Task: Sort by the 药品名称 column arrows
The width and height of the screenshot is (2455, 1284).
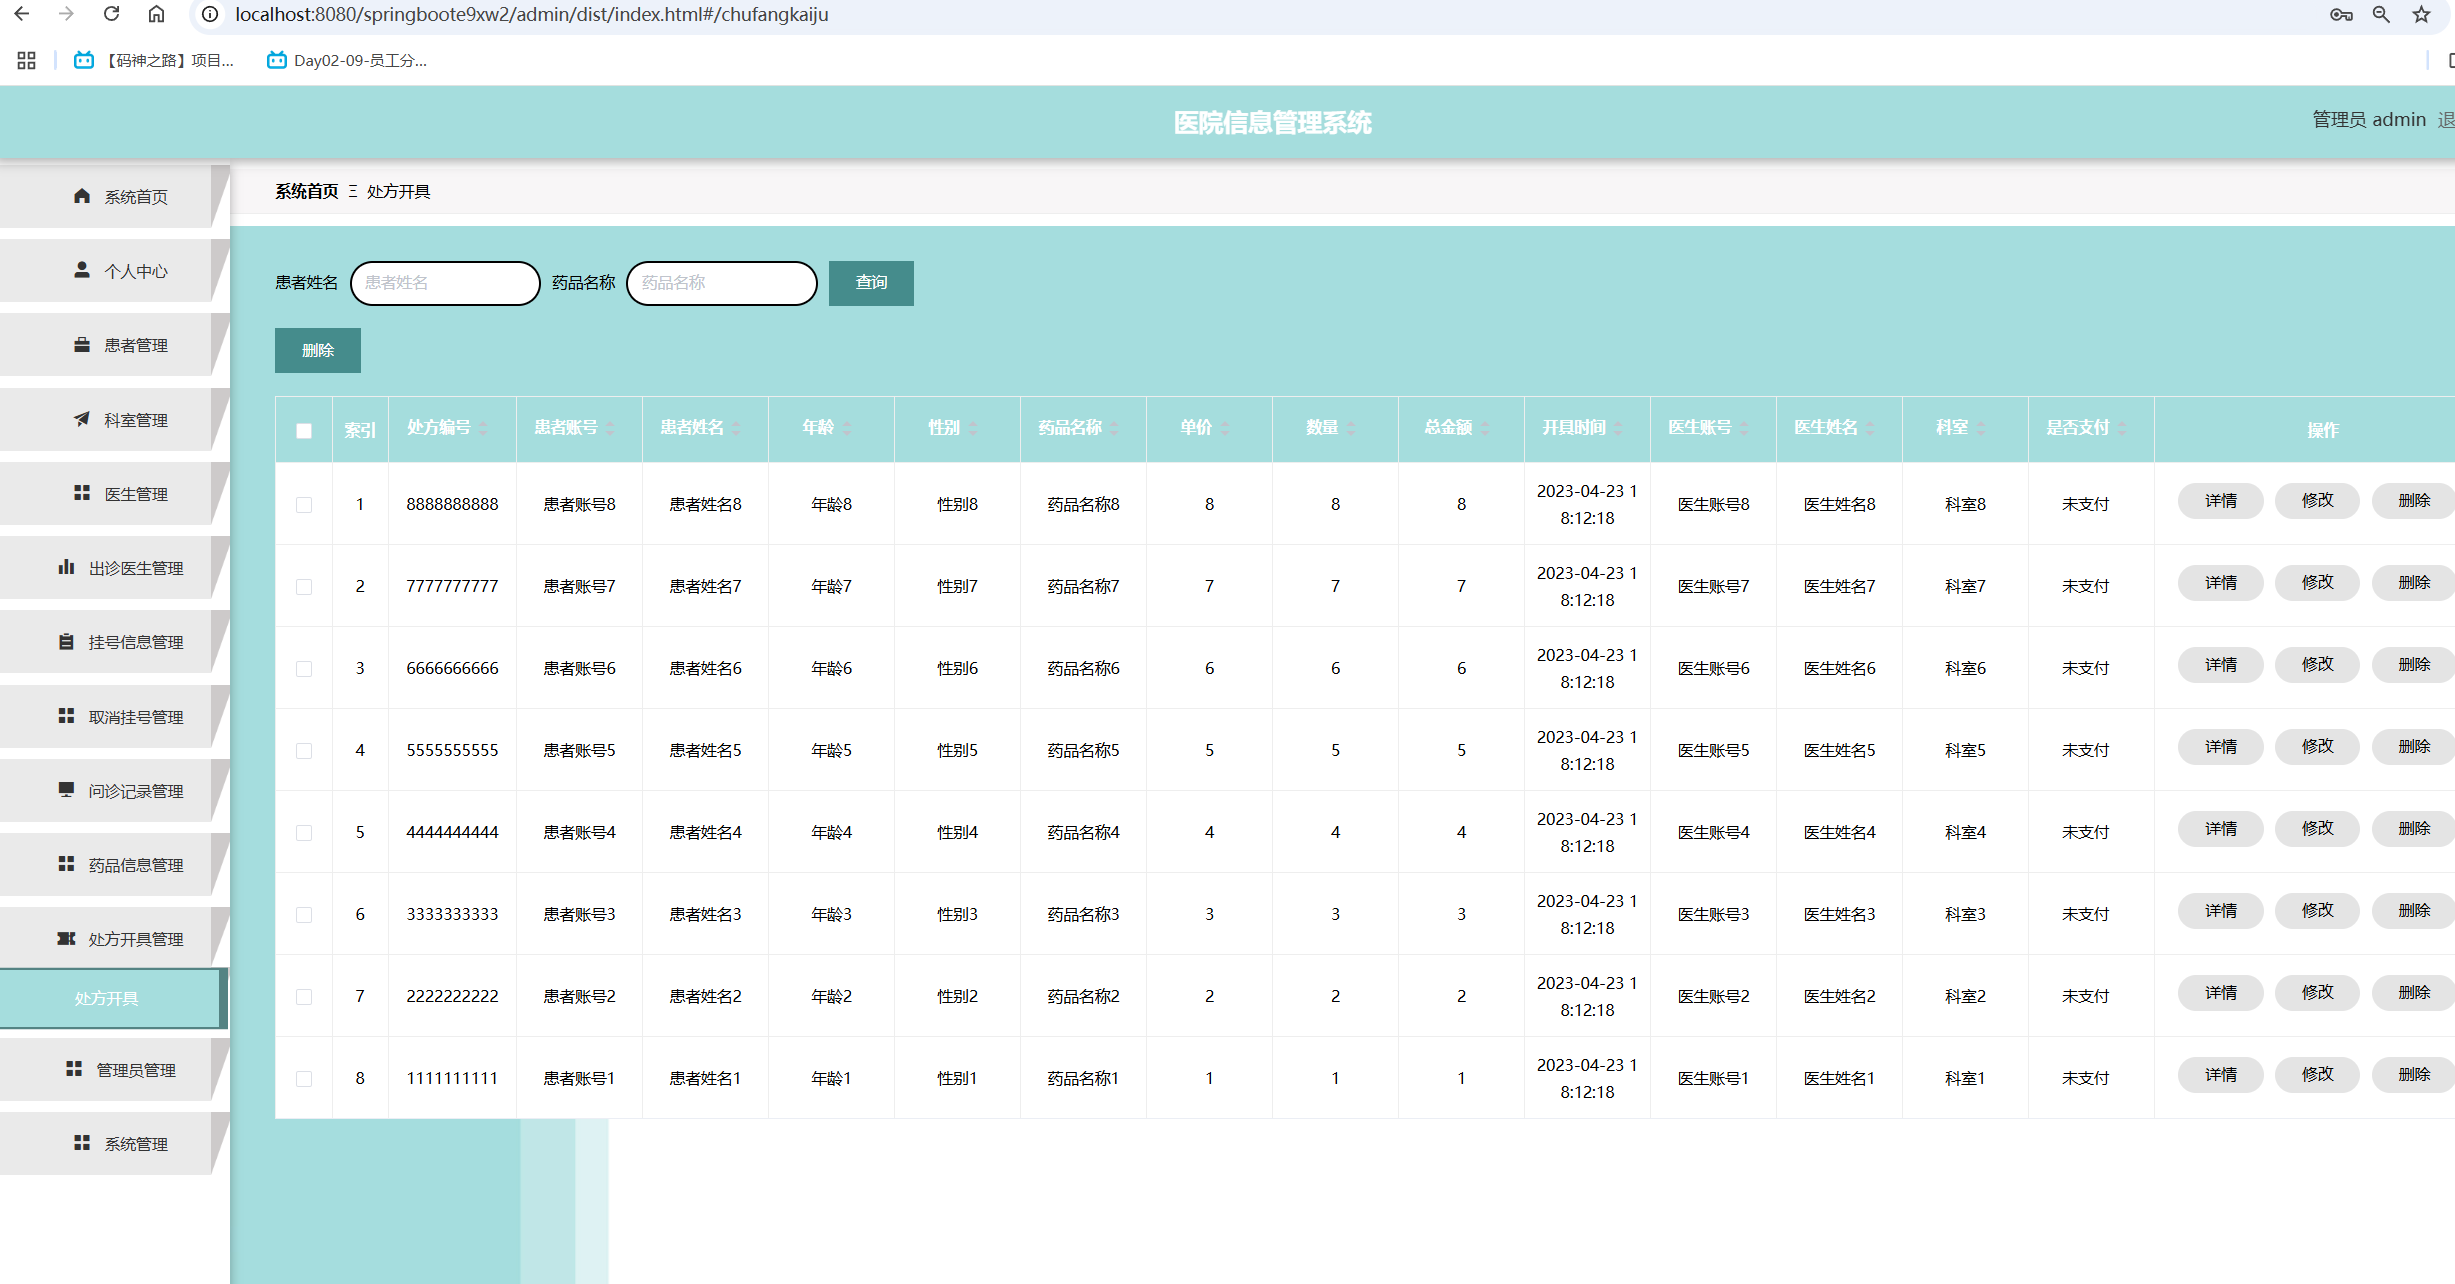Action: pyautogui.click(x=1114, y=429)
